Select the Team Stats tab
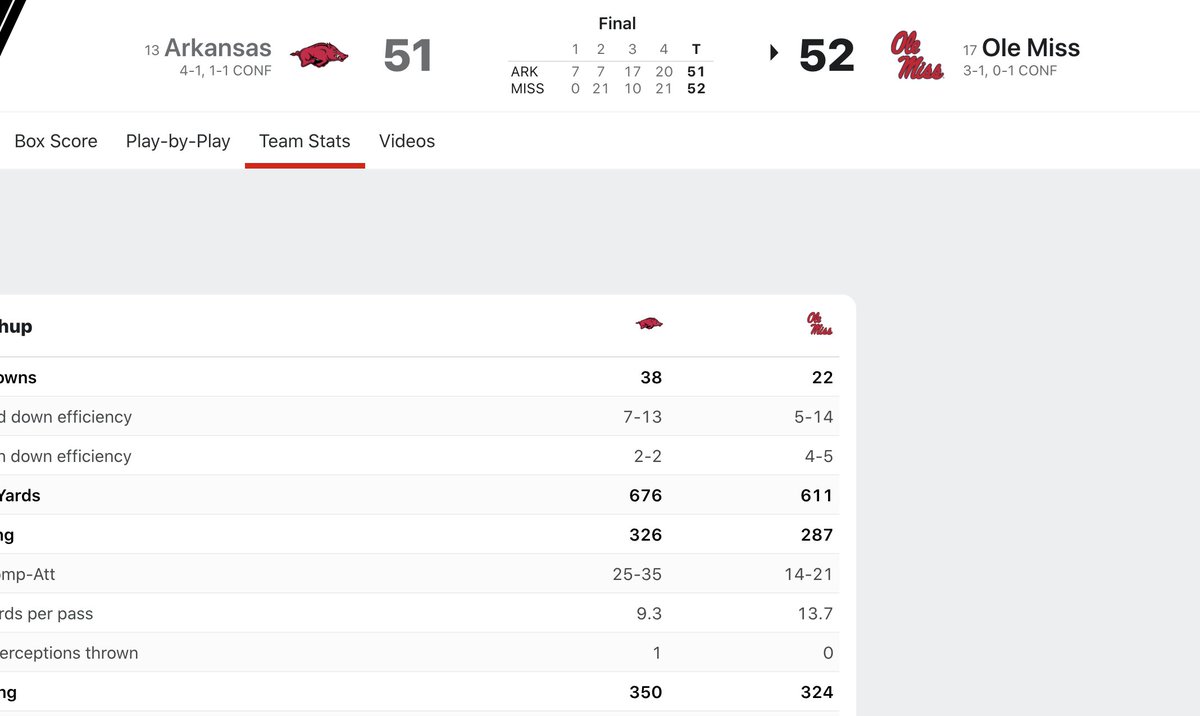This screenshot has width=1200, height=716. pyautogui.click(x=305, y=141)
